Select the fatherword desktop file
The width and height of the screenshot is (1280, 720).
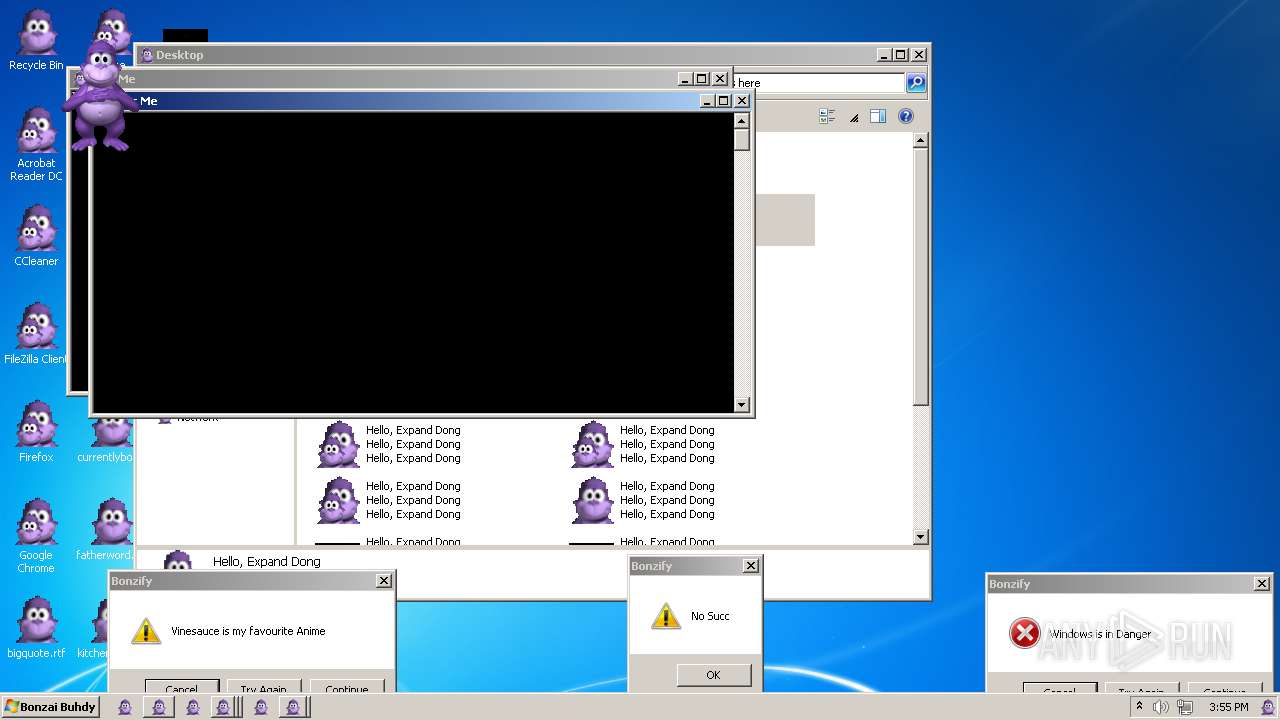(106, 530)
